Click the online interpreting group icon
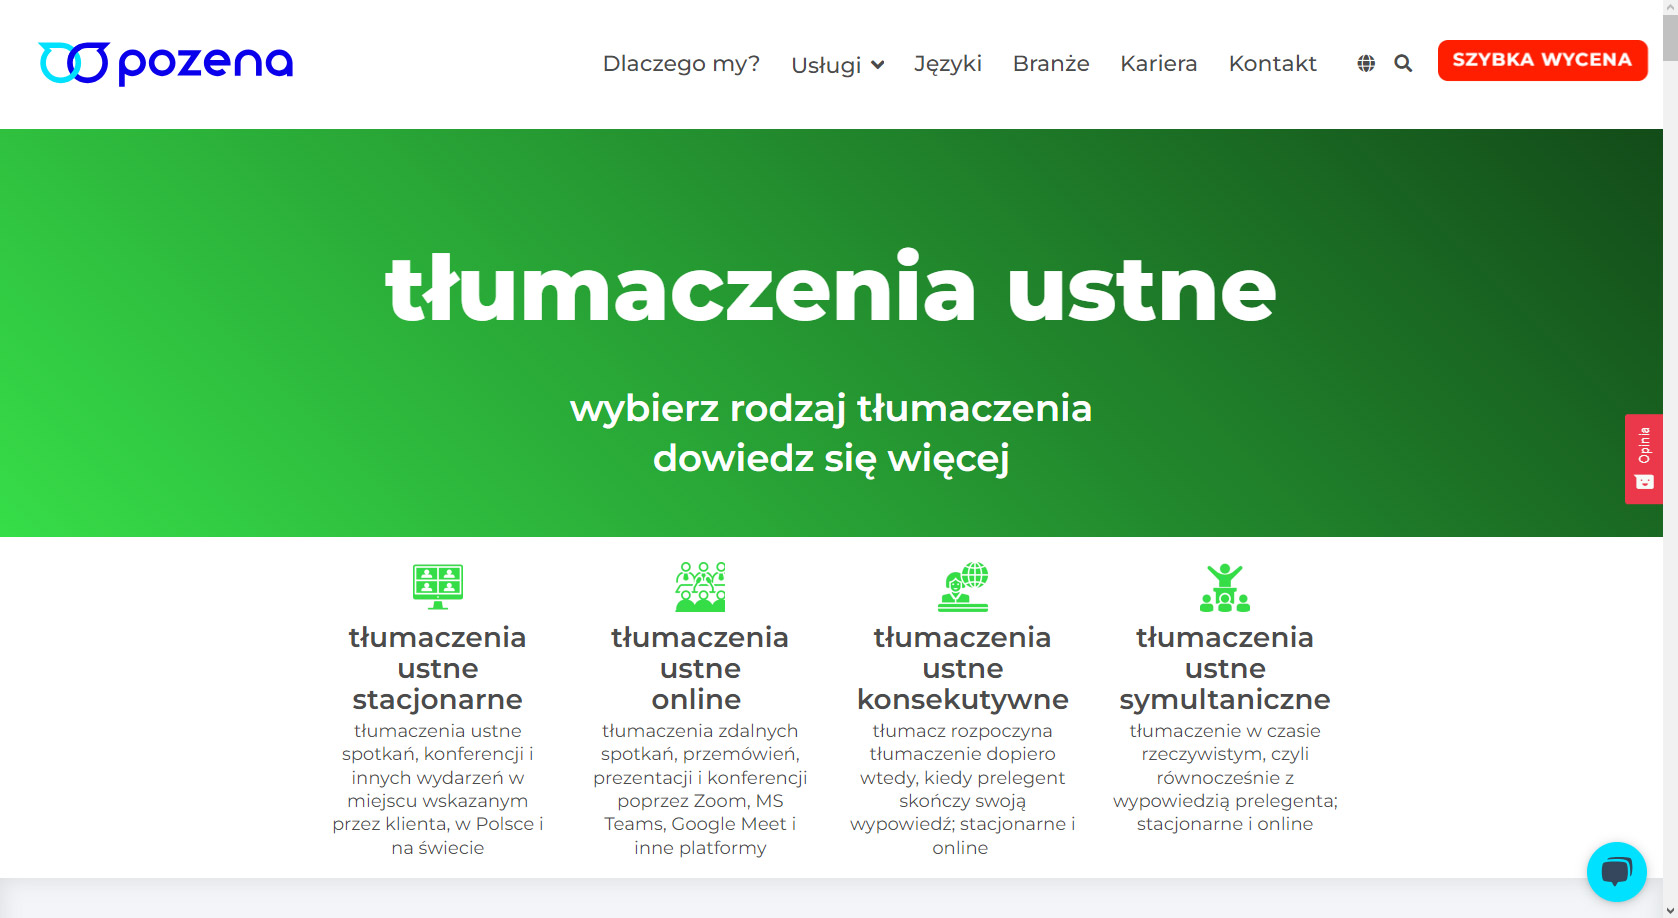Viewport: 1678px width, 918px height. 700,586
